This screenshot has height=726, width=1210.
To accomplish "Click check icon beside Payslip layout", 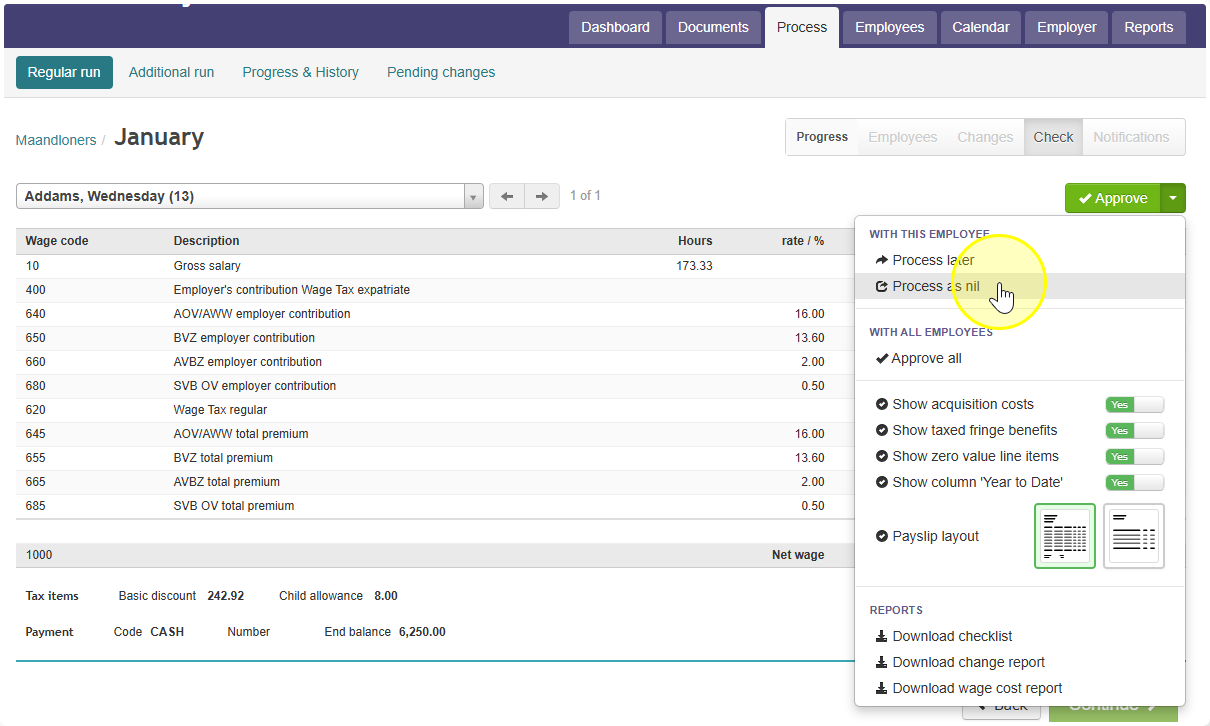I will click(881, 536).
